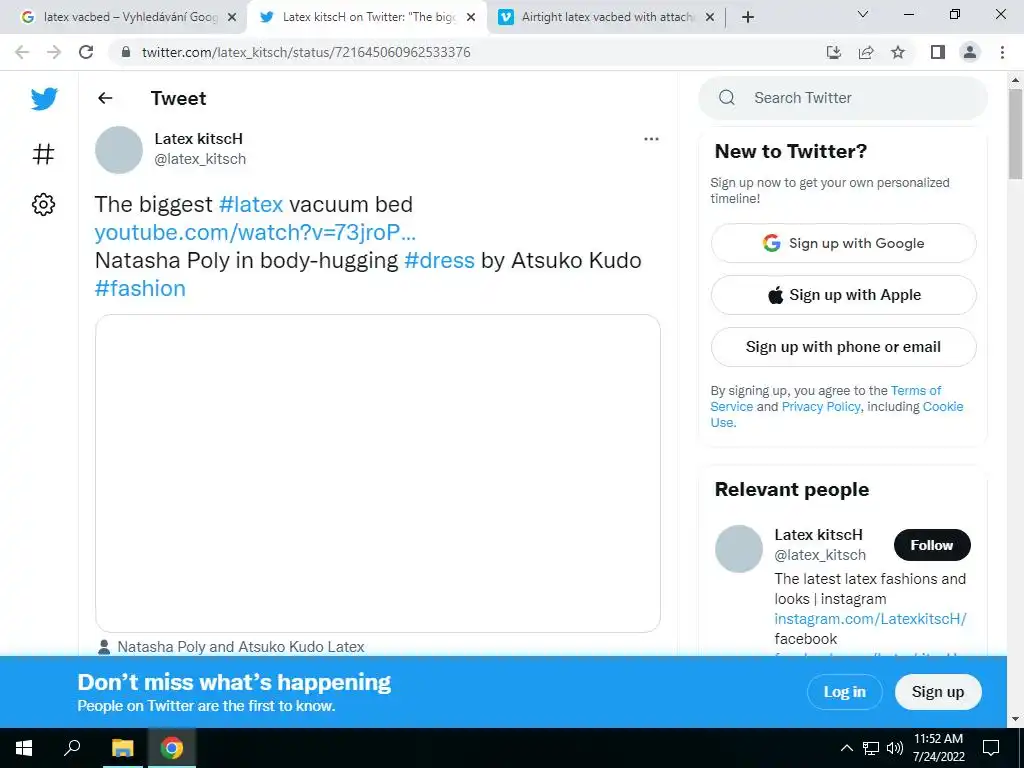Open the #fashion hashtag link
This screenshot has width=1024, height=768.
point(140,289)
